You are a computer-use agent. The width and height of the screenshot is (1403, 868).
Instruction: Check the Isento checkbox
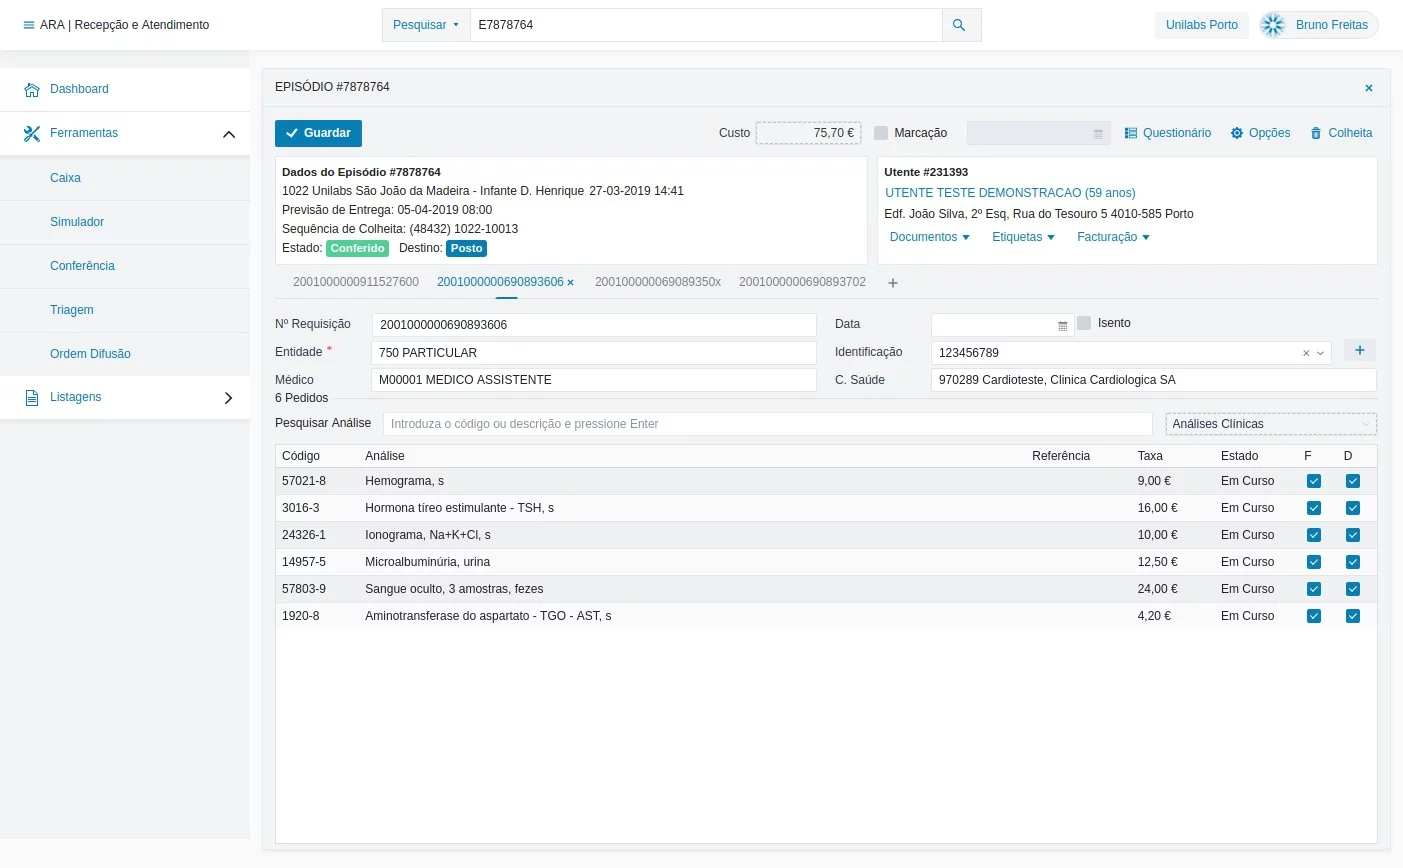click(x=1084, y=323)
